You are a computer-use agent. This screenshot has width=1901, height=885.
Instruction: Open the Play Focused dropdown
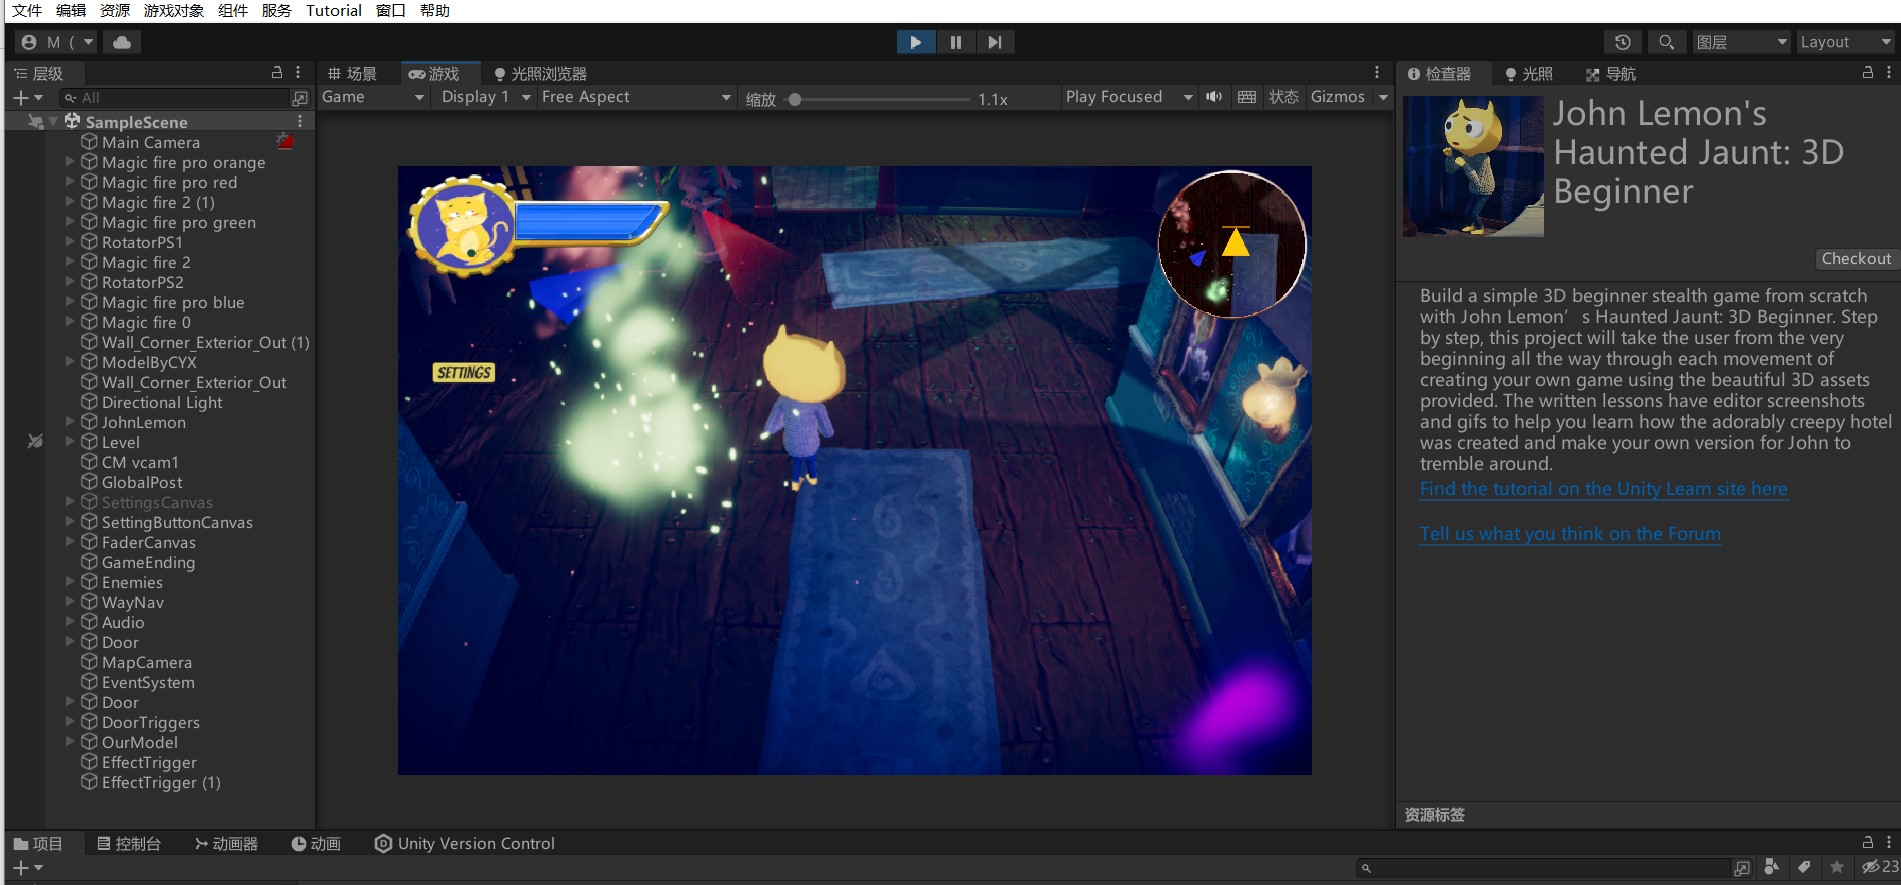point(1128,97)
